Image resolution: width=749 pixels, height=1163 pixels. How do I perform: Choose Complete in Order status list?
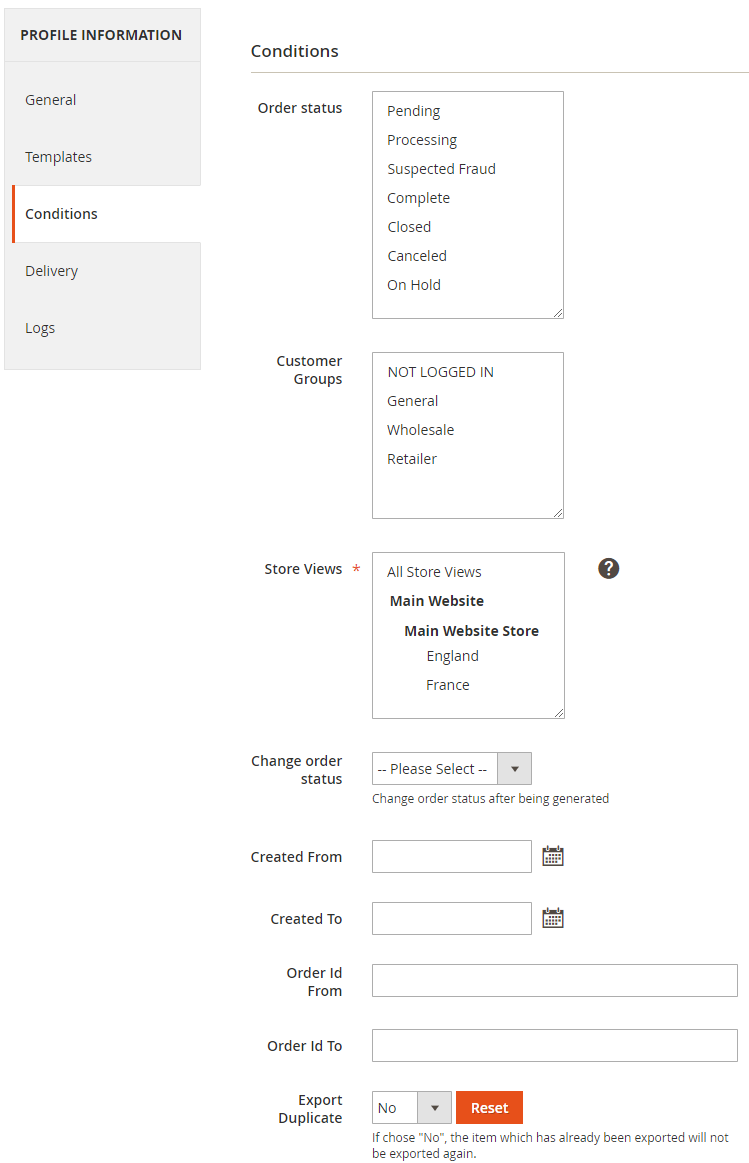pyautogui.click(x=418, y=198)
